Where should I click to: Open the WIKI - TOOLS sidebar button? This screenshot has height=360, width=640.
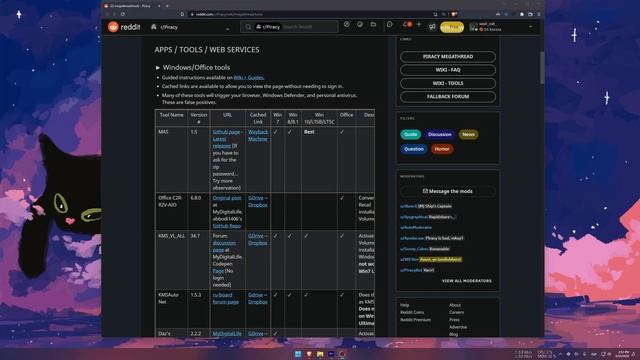(x=448, y=83)
